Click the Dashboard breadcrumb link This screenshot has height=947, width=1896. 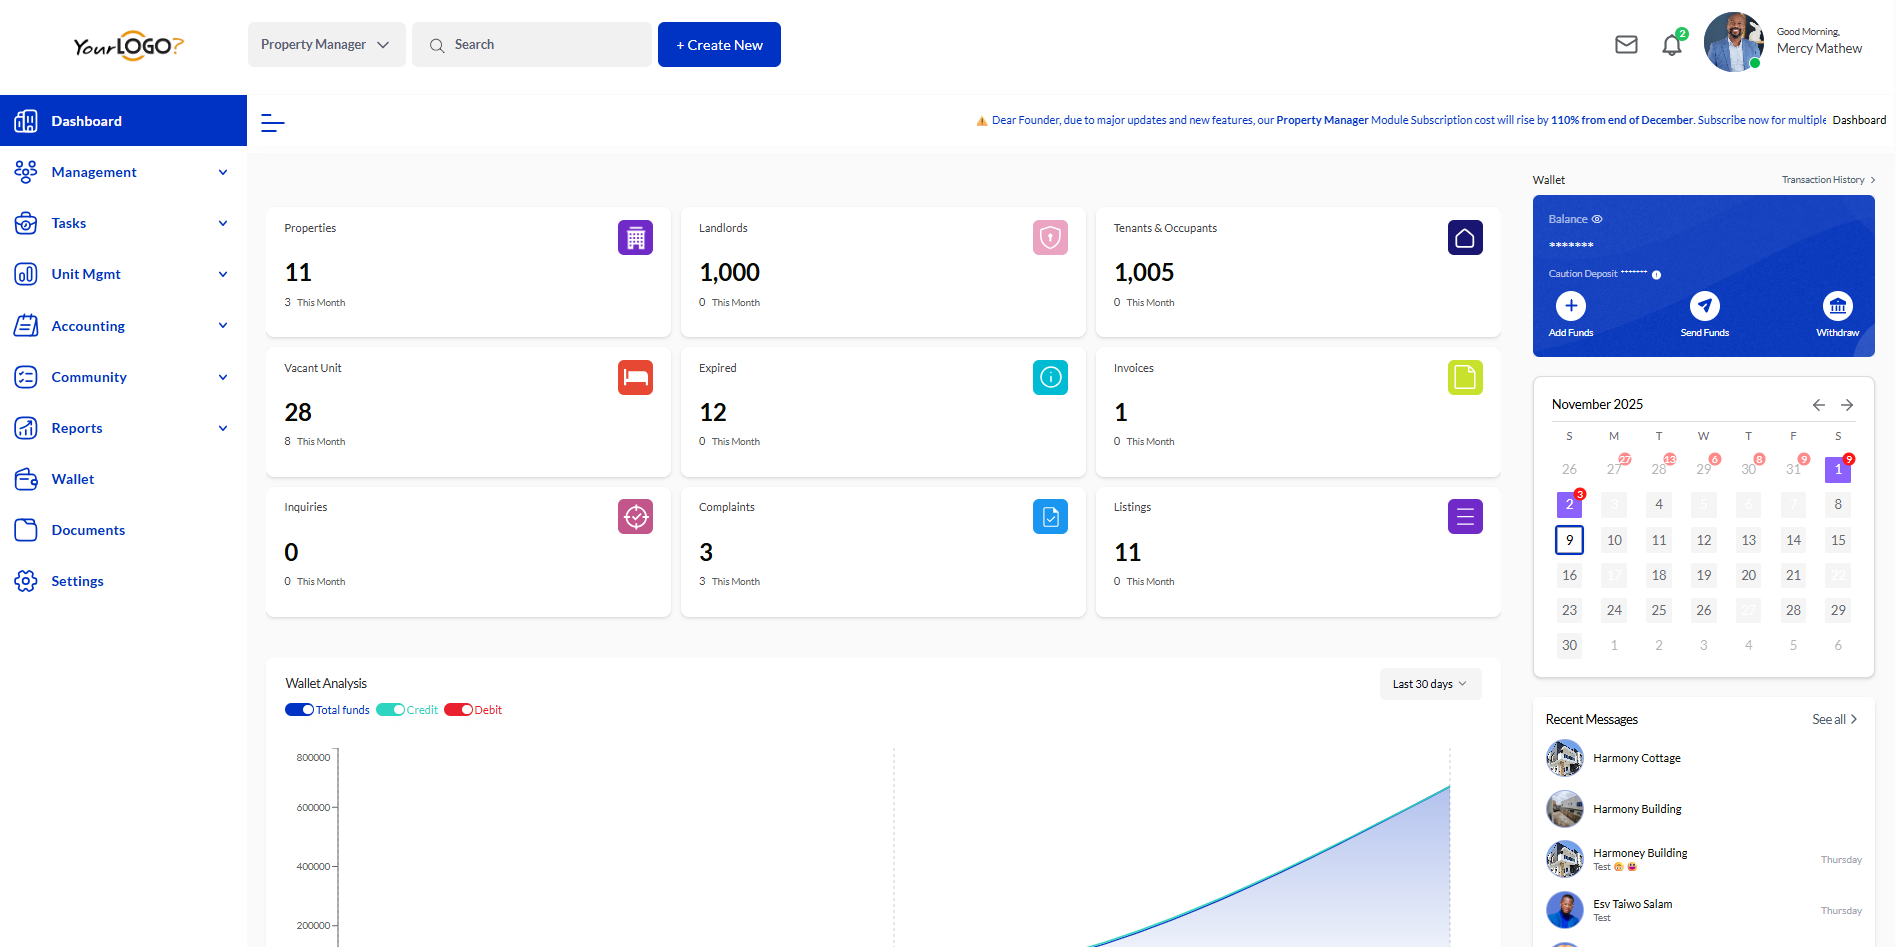1859,120
